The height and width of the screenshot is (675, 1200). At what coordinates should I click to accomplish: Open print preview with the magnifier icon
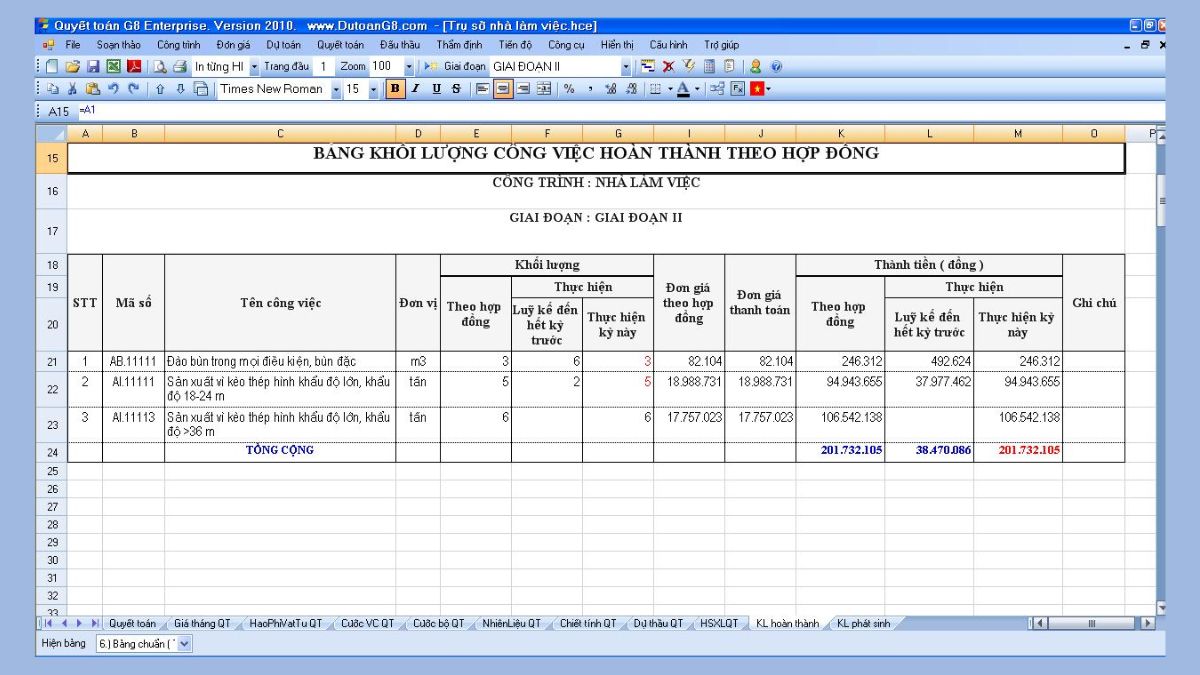point(159,67)
